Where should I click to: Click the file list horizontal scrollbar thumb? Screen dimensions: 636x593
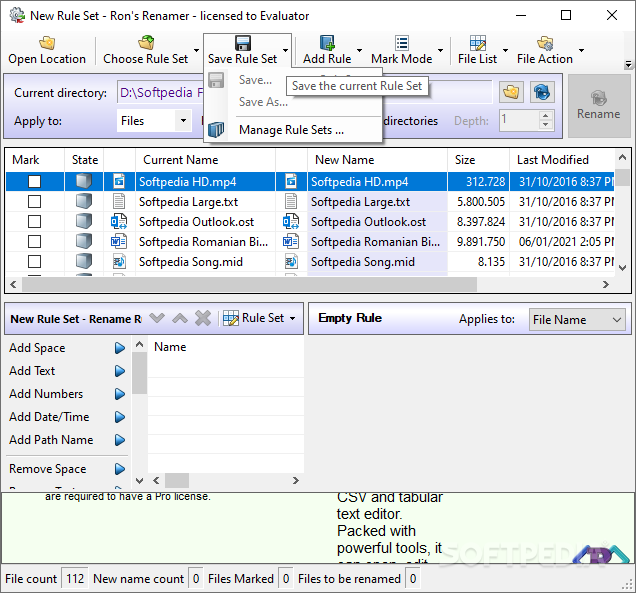(249, 284)
